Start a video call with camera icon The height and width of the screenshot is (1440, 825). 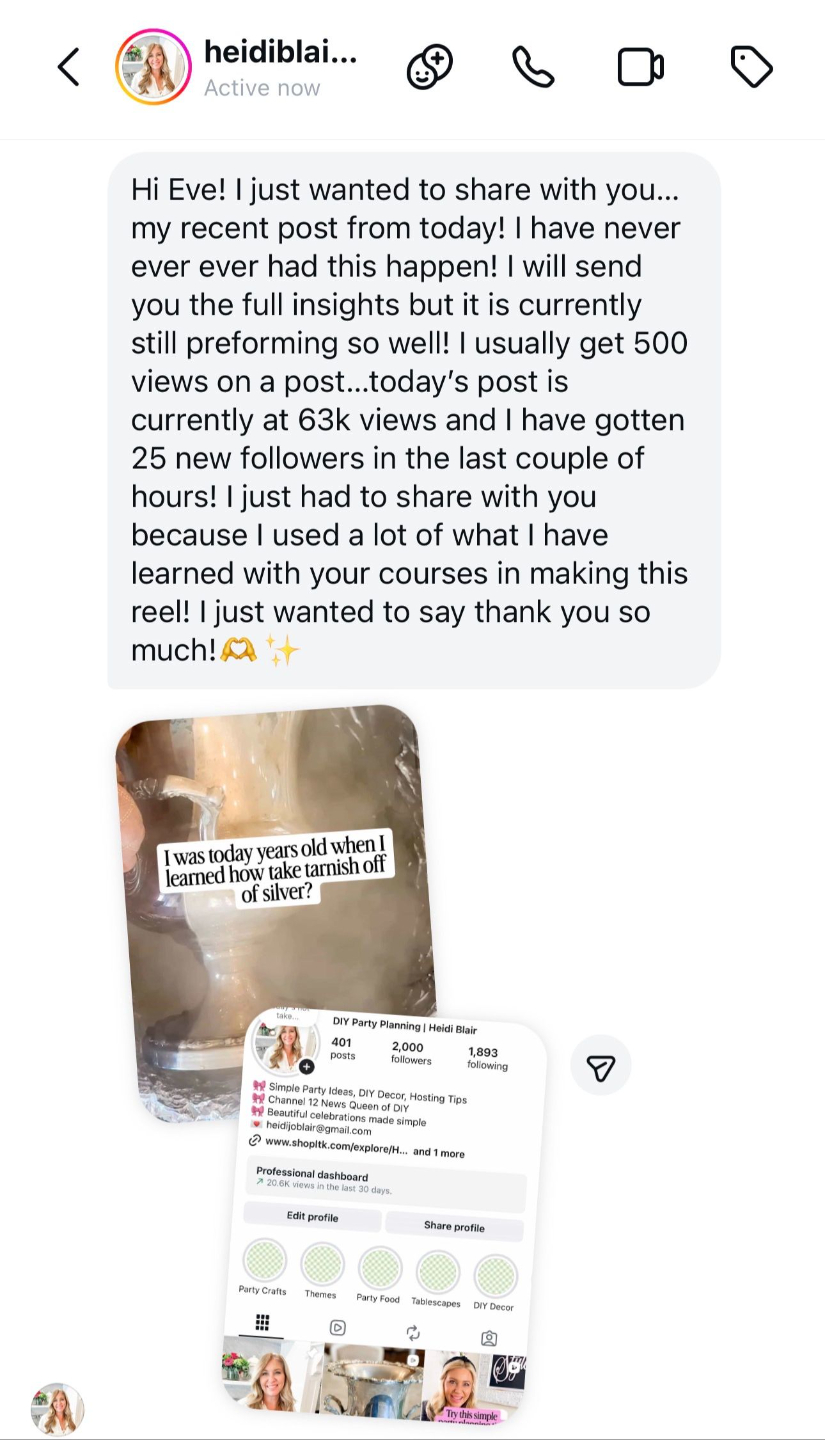point(641,68)
